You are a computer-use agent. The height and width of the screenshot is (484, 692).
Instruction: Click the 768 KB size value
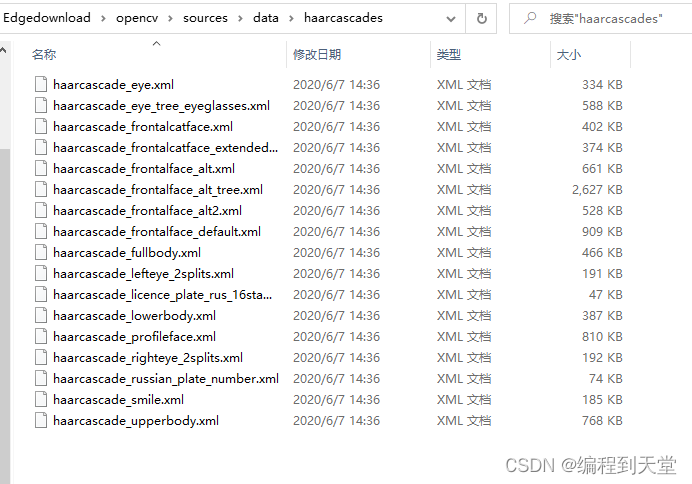click(x=602, y=420)
